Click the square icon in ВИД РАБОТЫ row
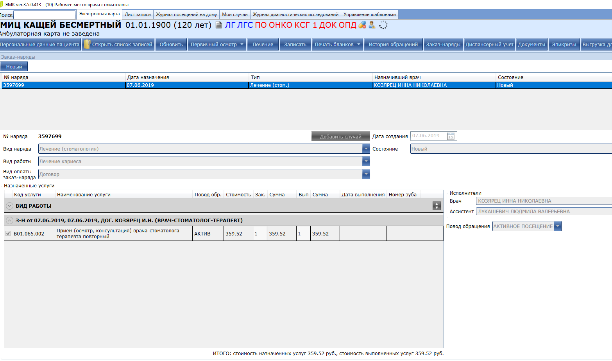The height and width of the screenshot is (361, 612). click(437, 206)
